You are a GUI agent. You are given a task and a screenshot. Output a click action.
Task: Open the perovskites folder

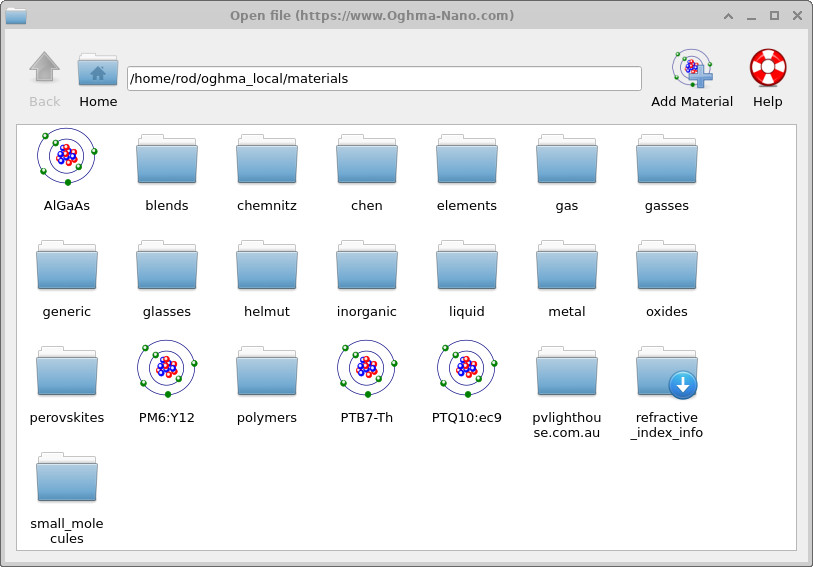(x=67, y=372)
